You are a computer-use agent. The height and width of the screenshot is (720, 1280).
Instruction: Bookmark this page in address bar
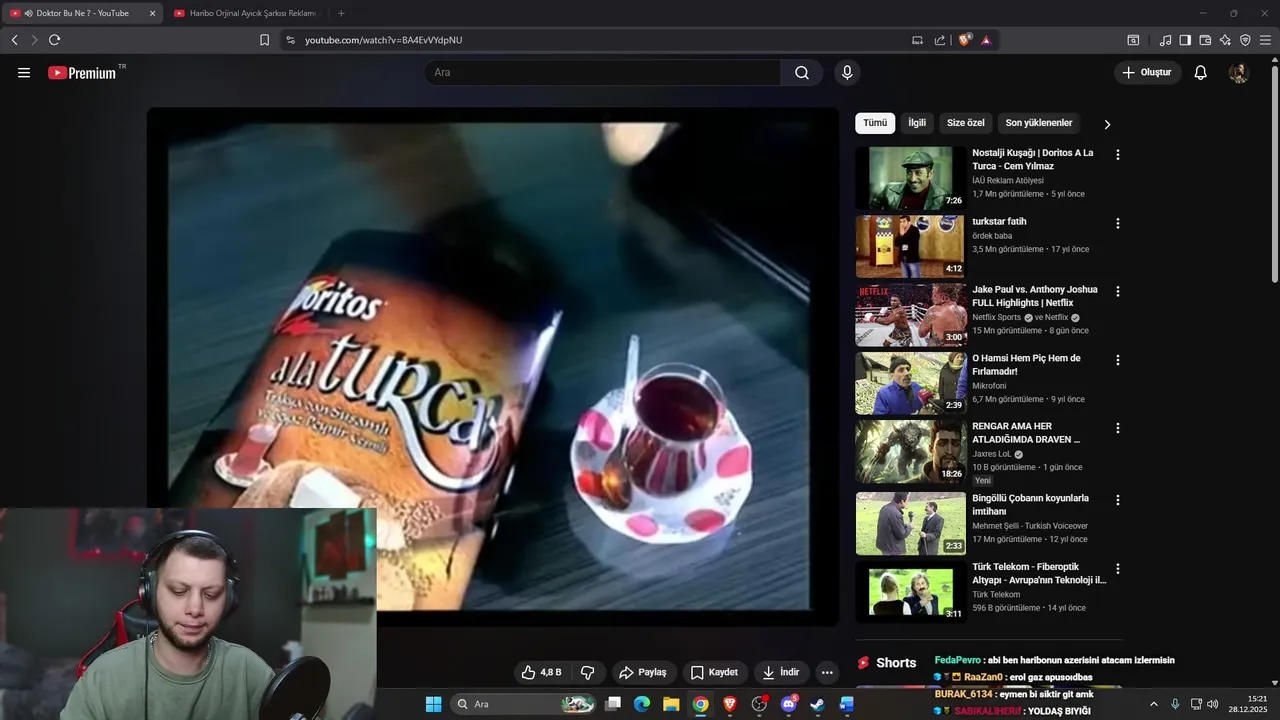[264, 40]
